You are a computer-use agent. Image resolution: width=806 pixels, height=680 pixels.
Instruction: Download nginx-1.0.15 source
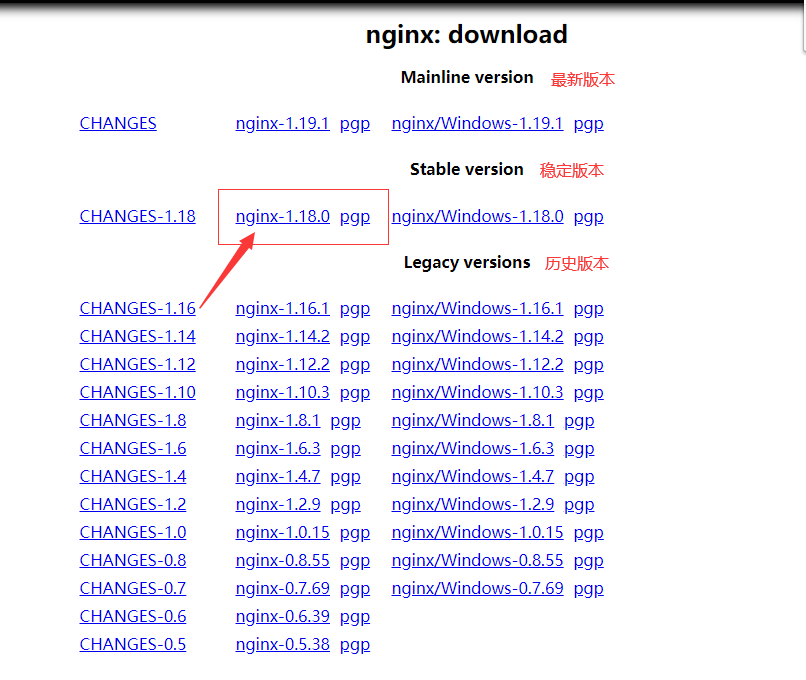pos(282,532)
